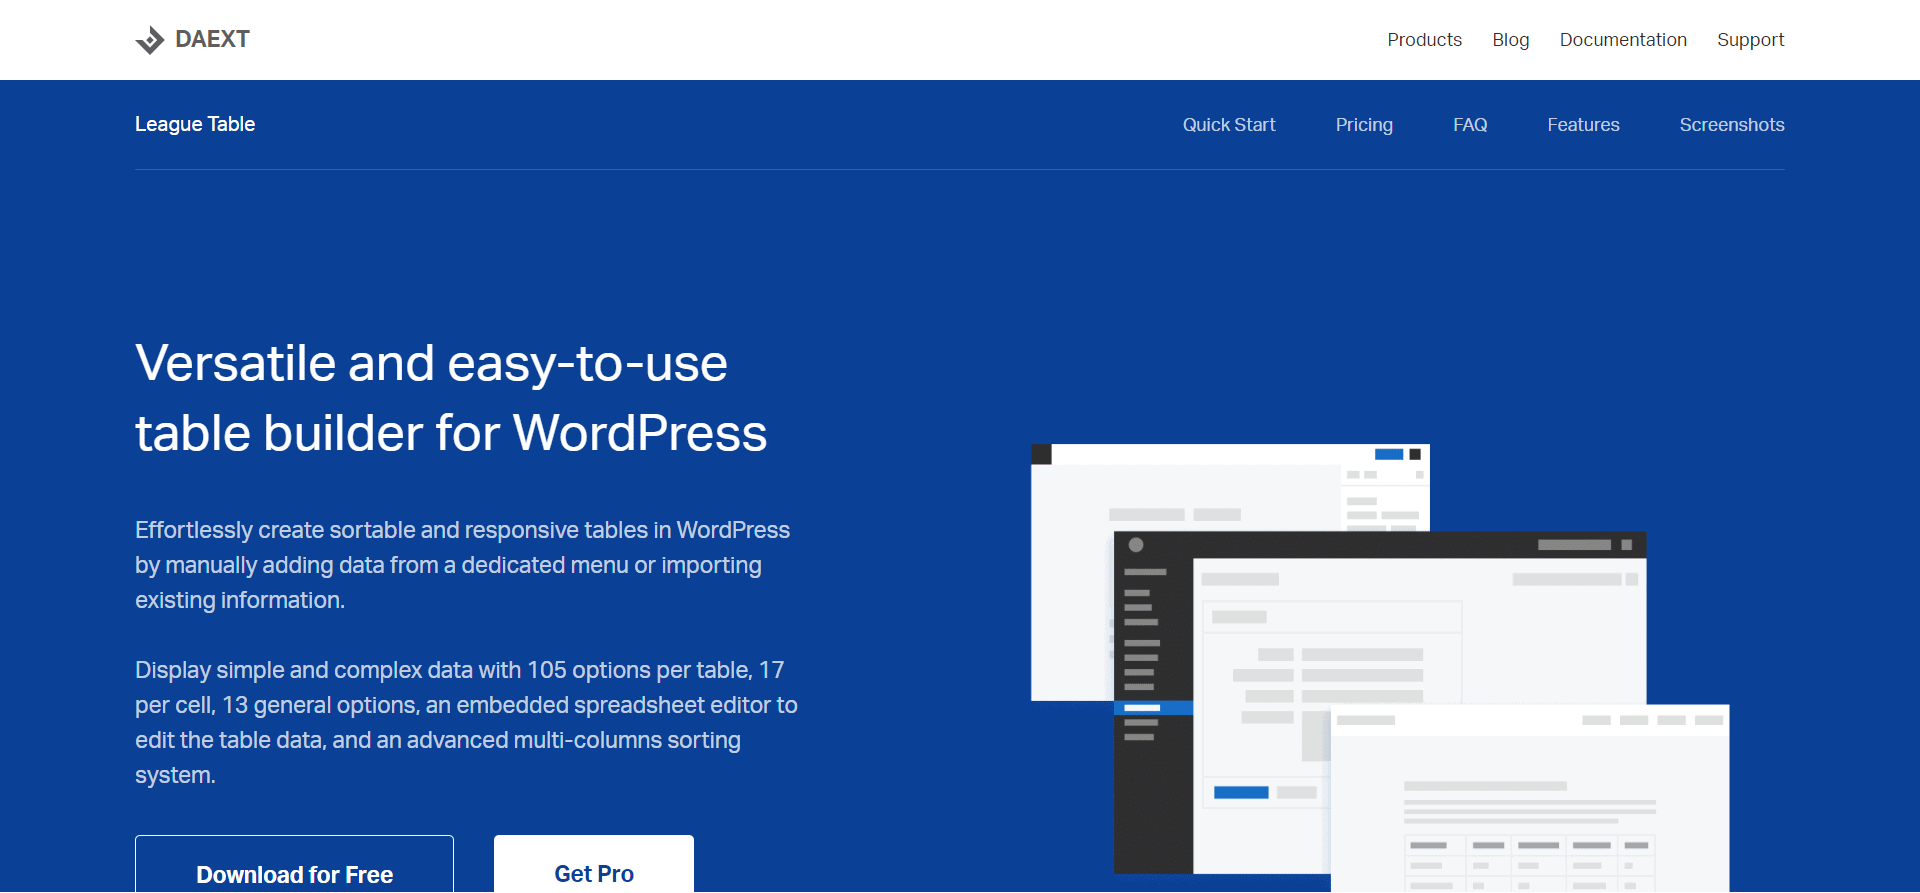This screenshot has height=893, width=1920.
Task: Navigate to the FAQ section
Action: (1470, 125)
